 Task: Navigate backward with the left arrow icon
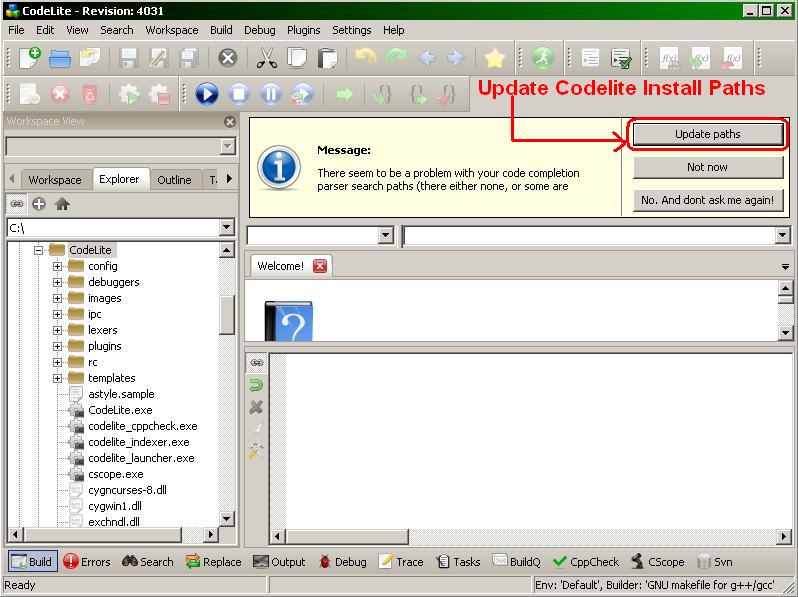427,58
